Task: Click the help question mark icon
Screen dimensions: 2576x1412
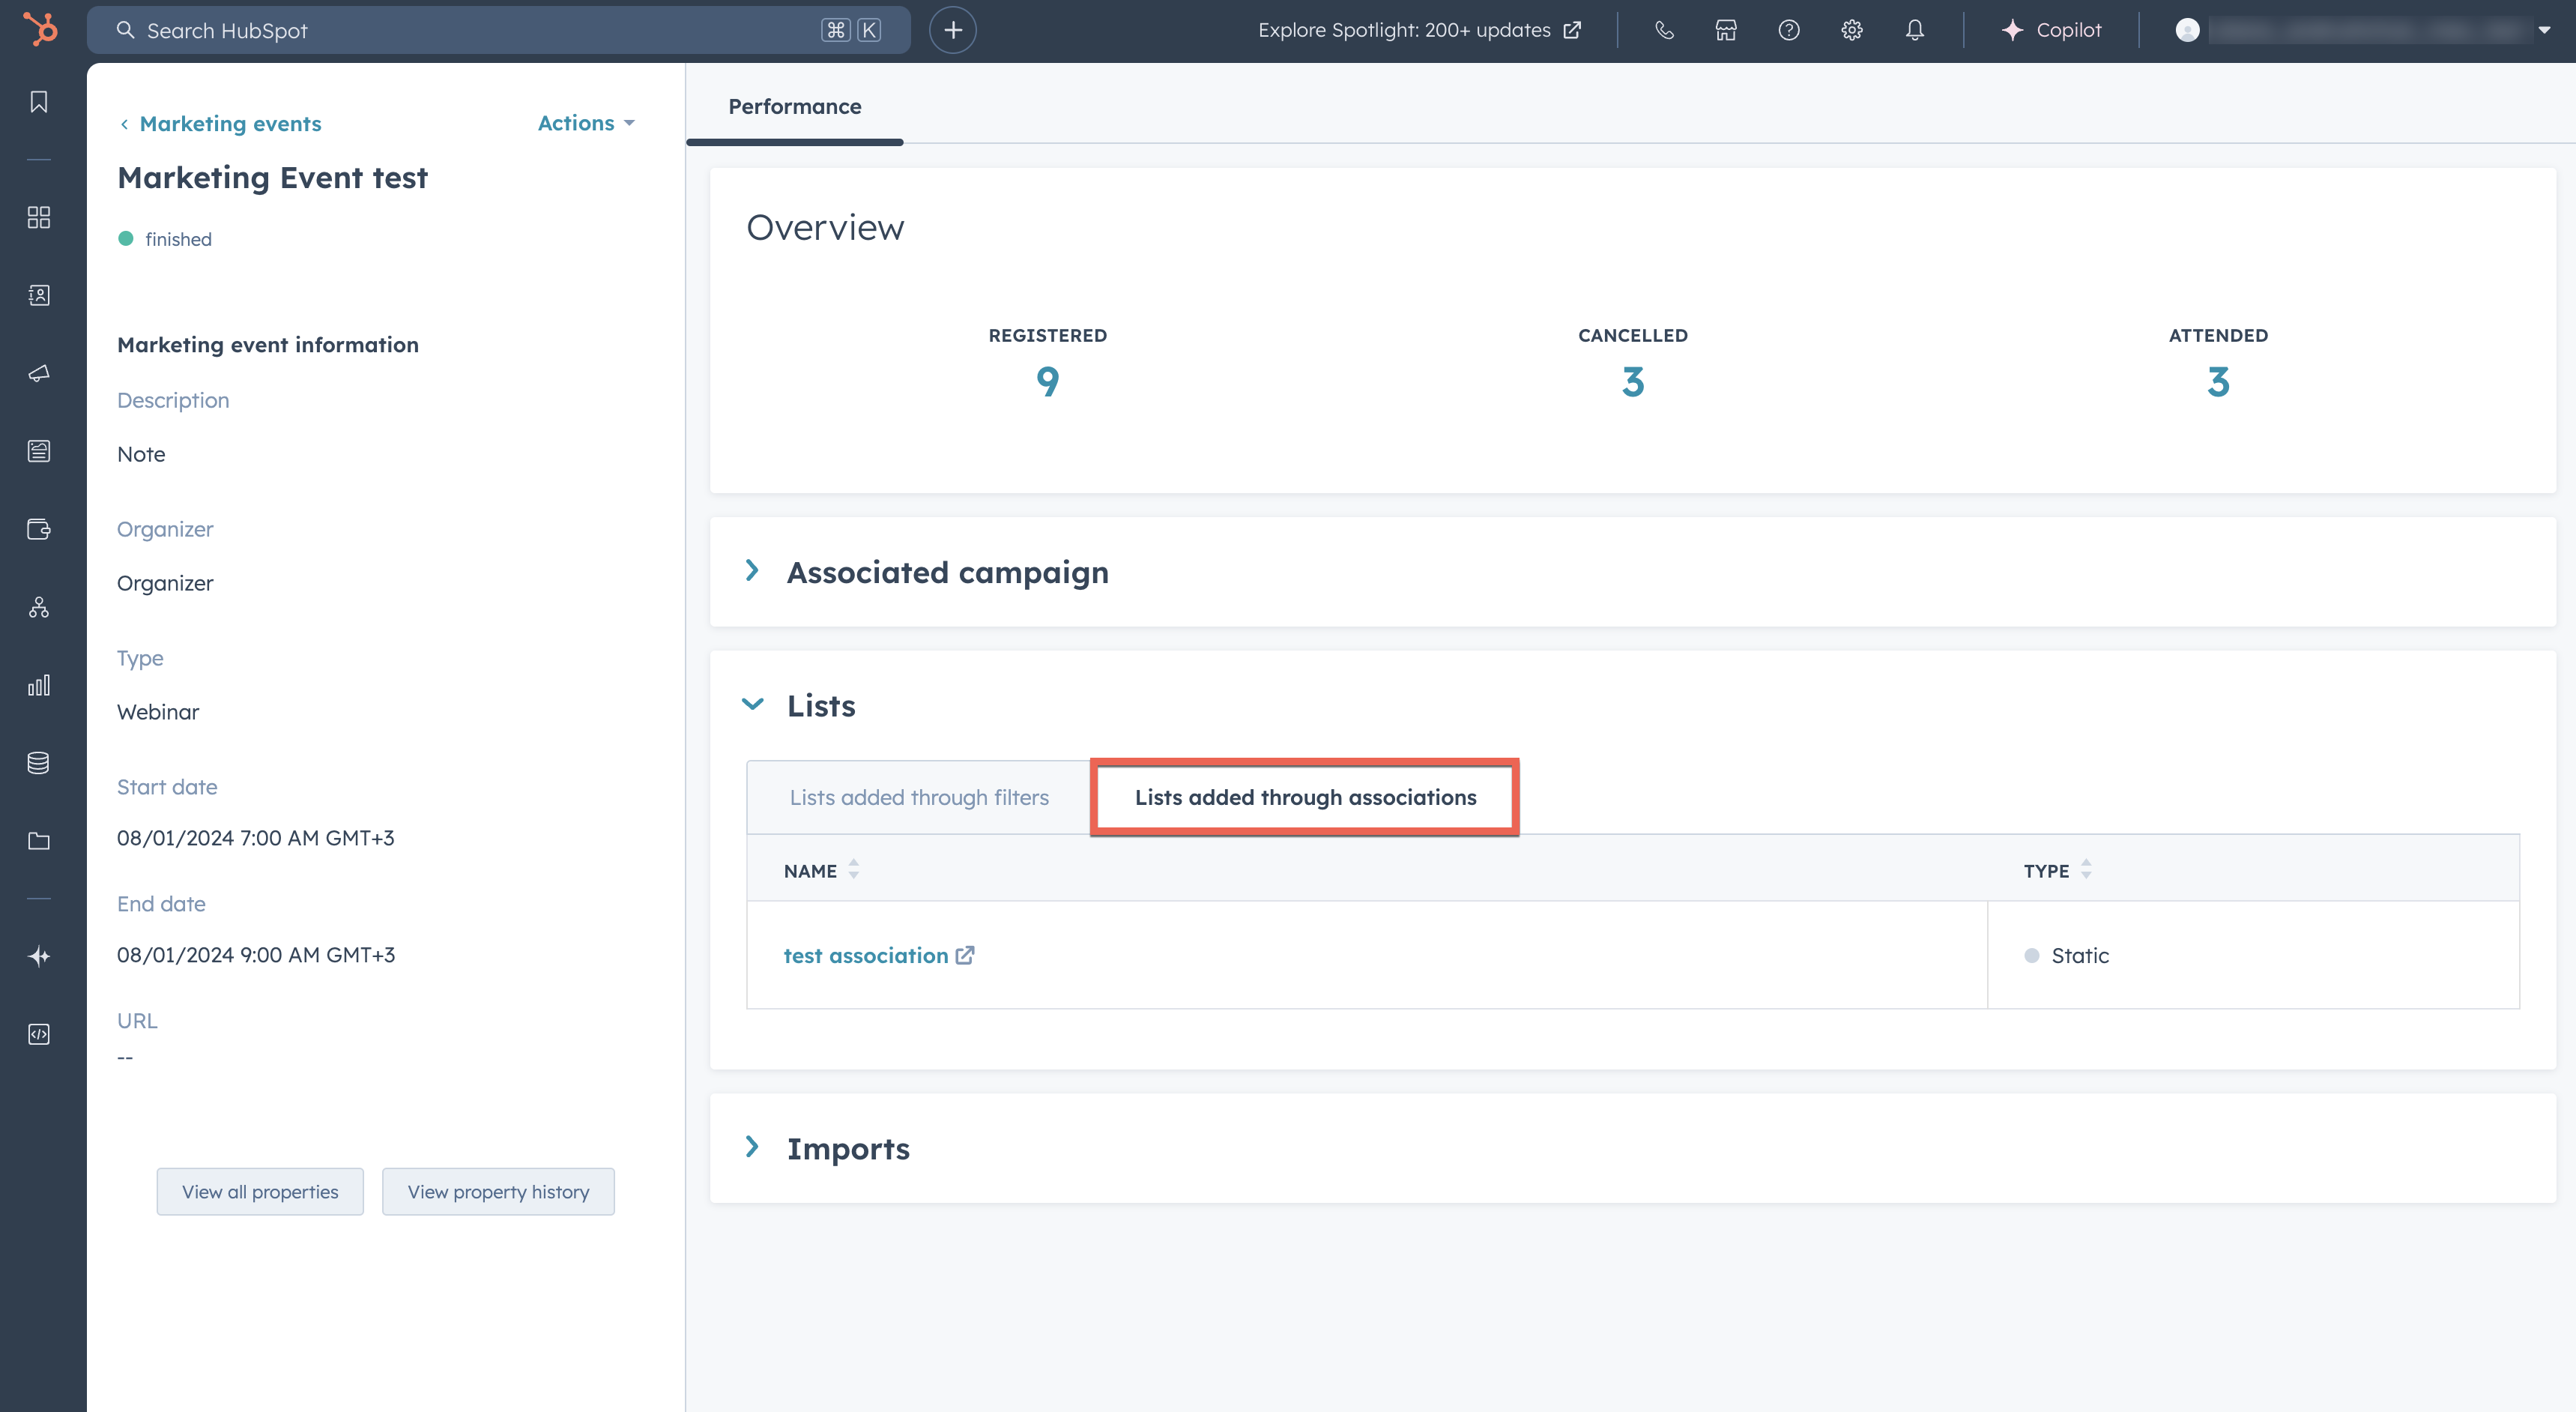Action: point(1789,30)
